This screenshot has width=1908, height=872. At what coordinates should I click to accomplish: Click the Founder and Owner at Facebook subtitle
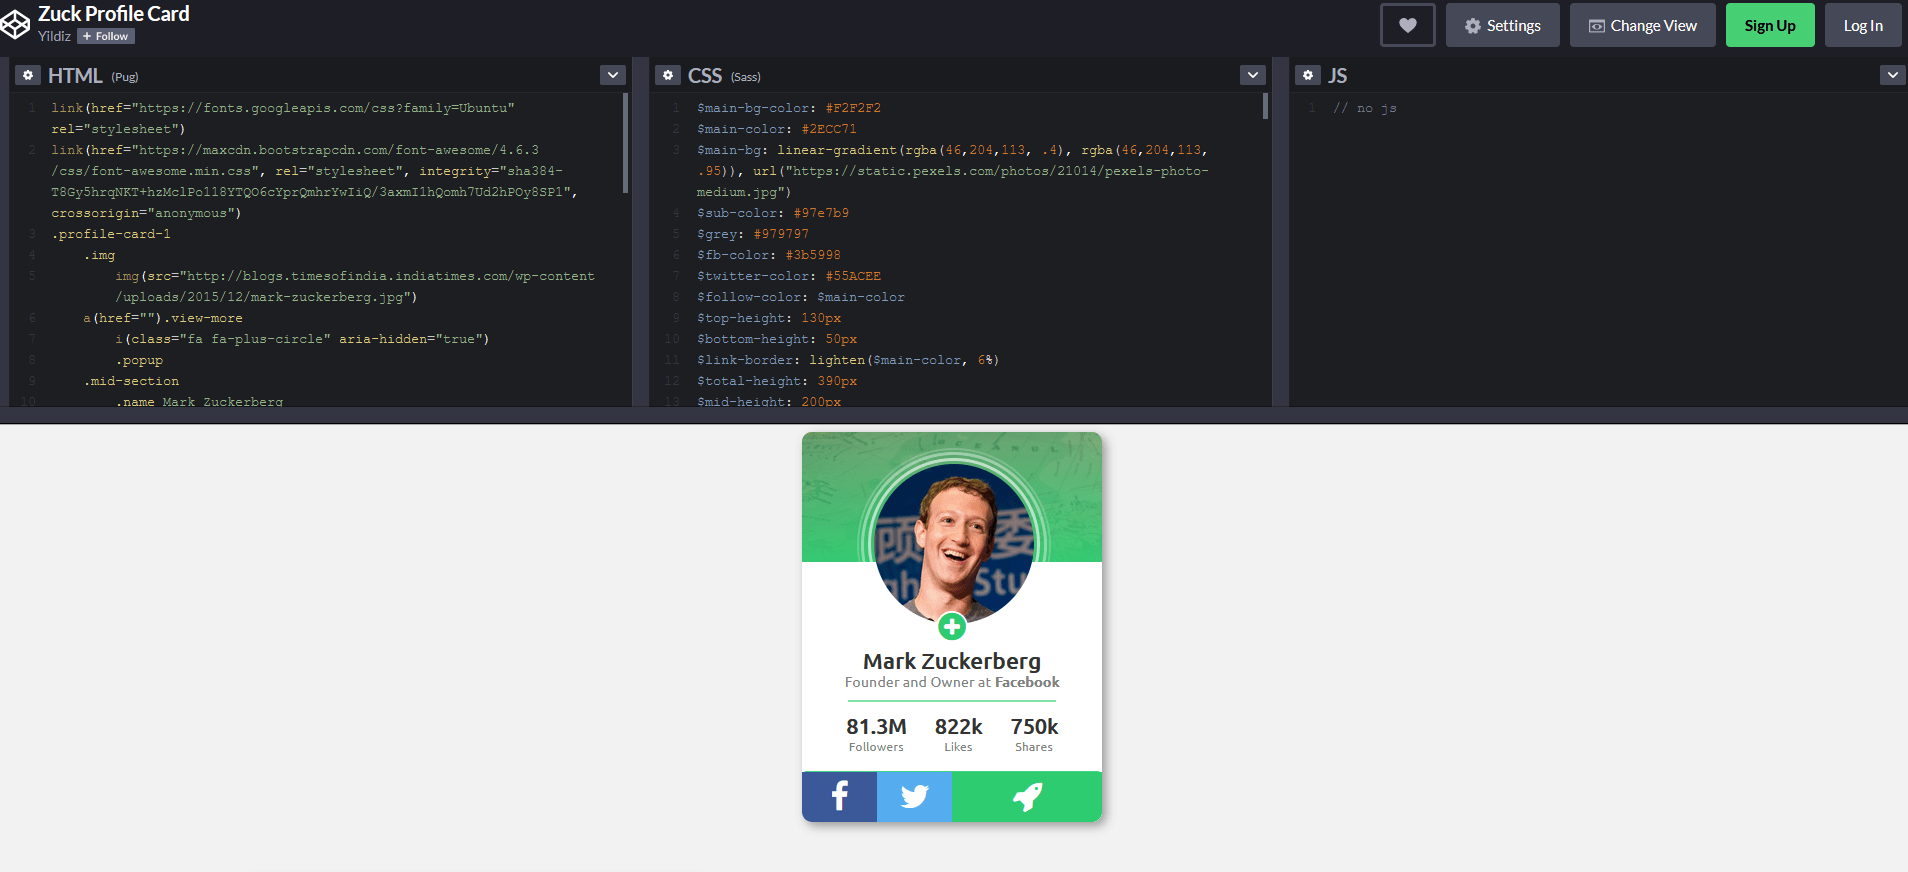(952, 683)
